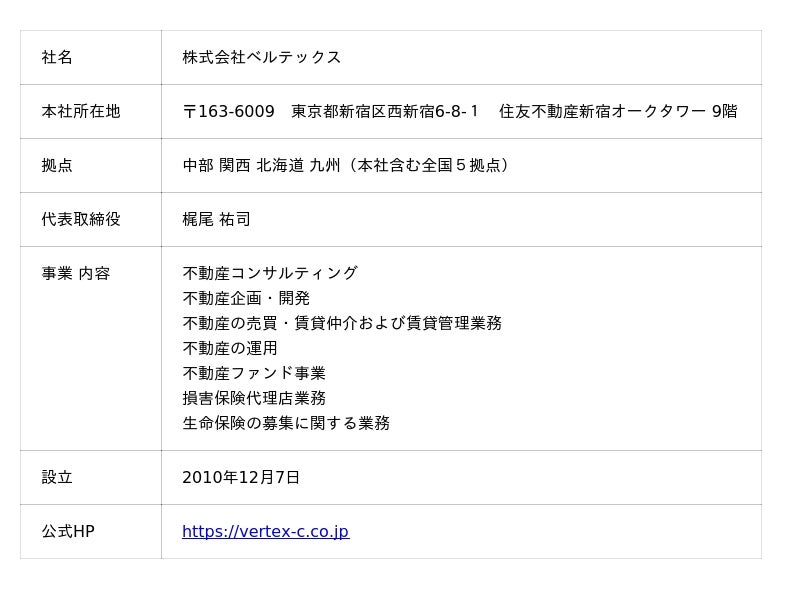800x589 pixels.
Task: Click the 不動産コンサルティング line
Action: 269,273
